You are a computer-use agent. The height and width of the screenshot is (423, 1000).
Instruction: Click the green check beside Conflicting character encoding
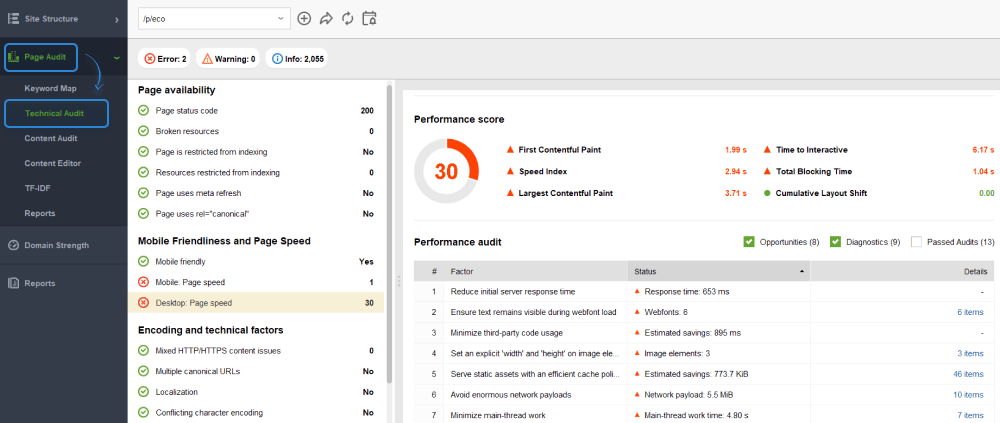[x=143, y=413]
